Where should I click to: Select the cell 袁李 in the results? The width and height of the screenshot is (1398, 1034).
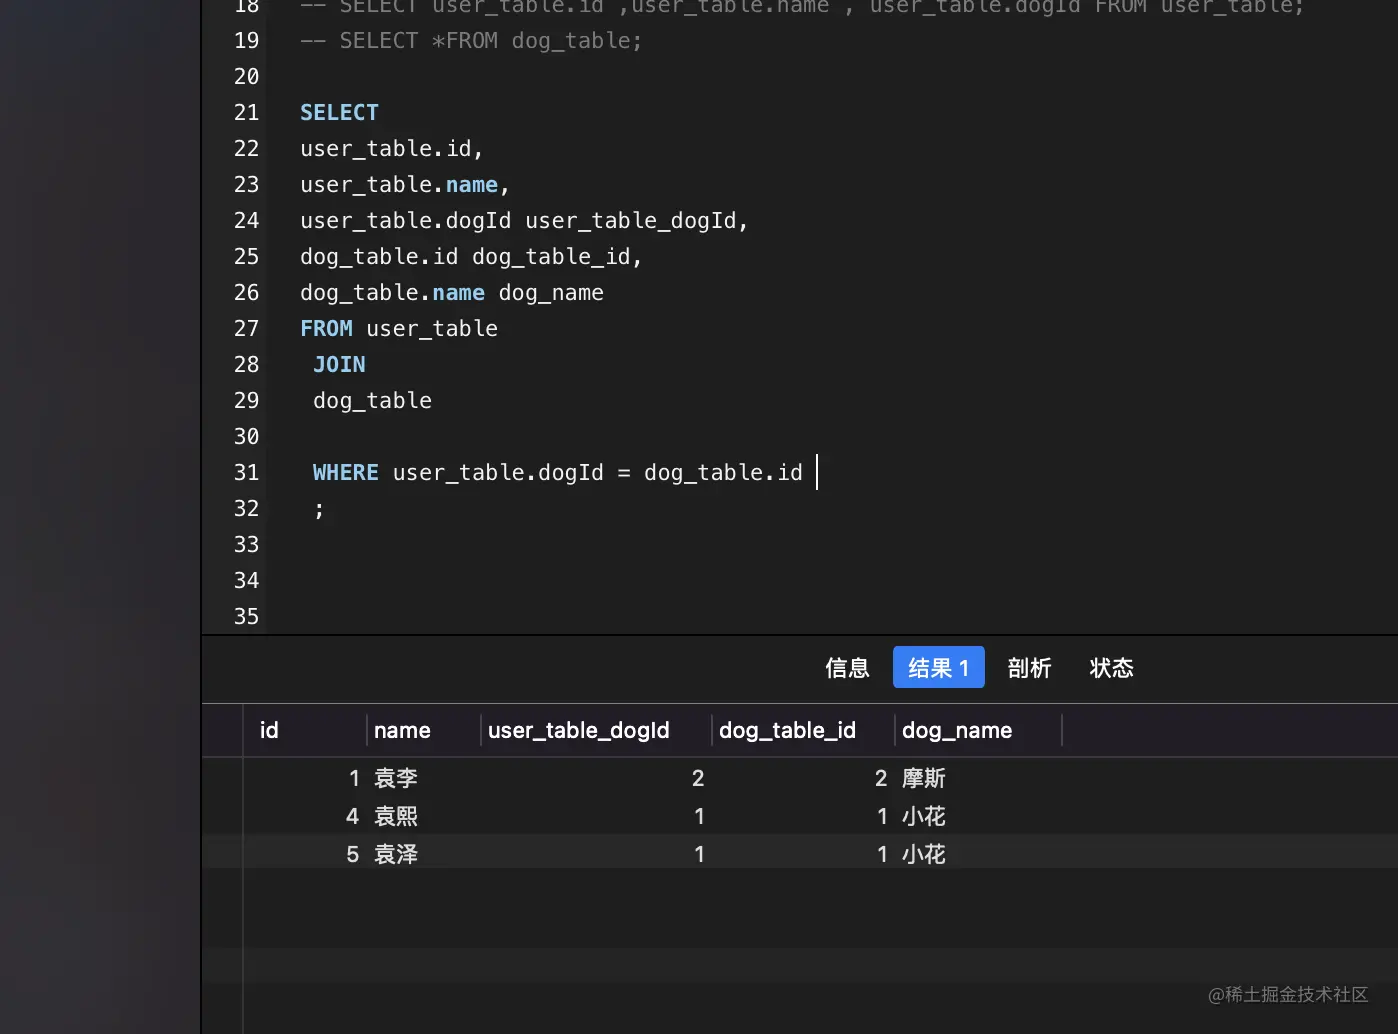[396, 778]
